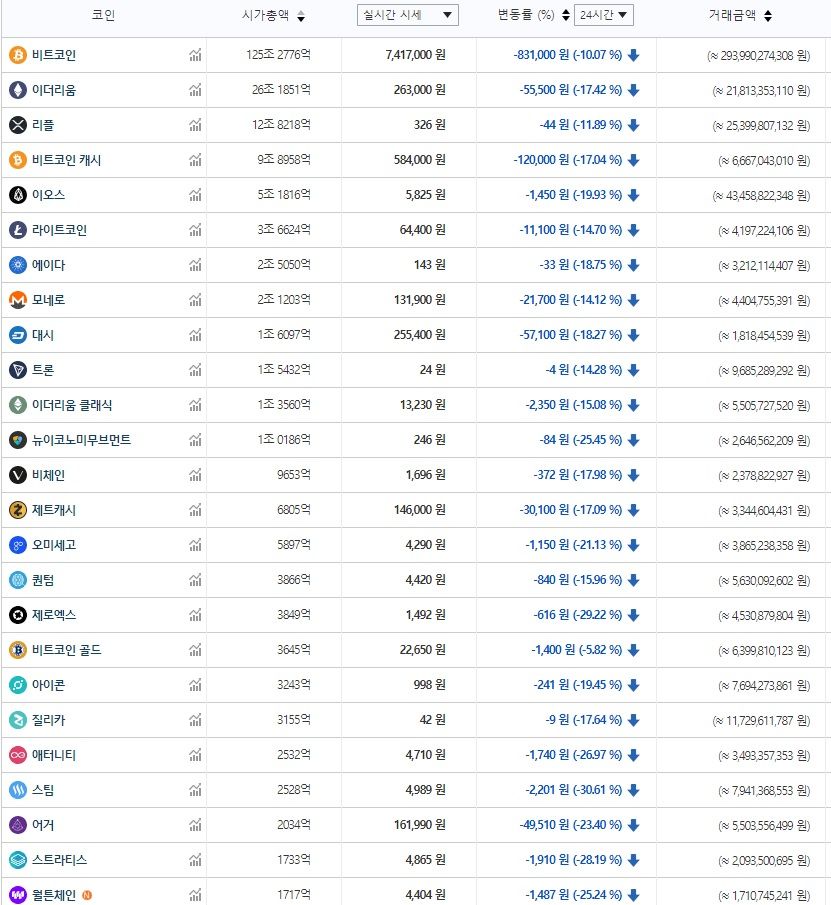Open the chart icon for 비트코인 캐시
The height and width of the screenshot is (905, 831).
195,160
